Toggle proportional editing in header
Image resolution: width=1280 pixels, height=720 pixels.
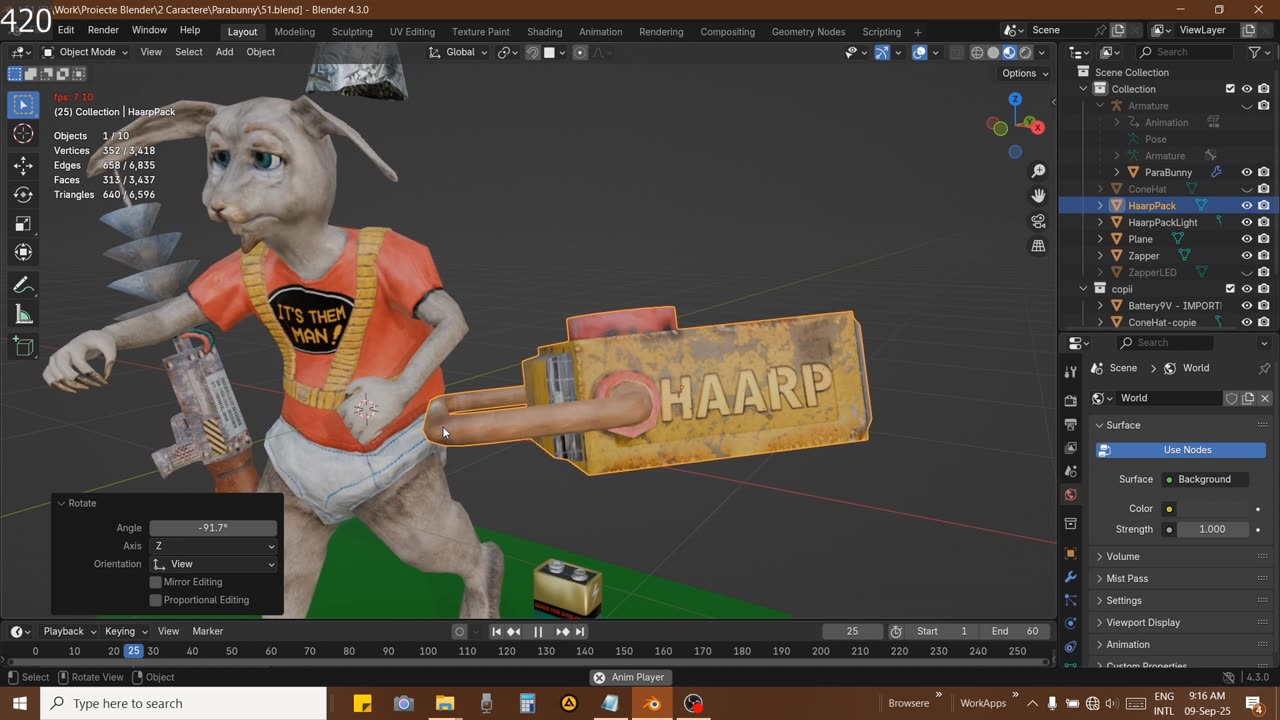[x=580, y=52]
